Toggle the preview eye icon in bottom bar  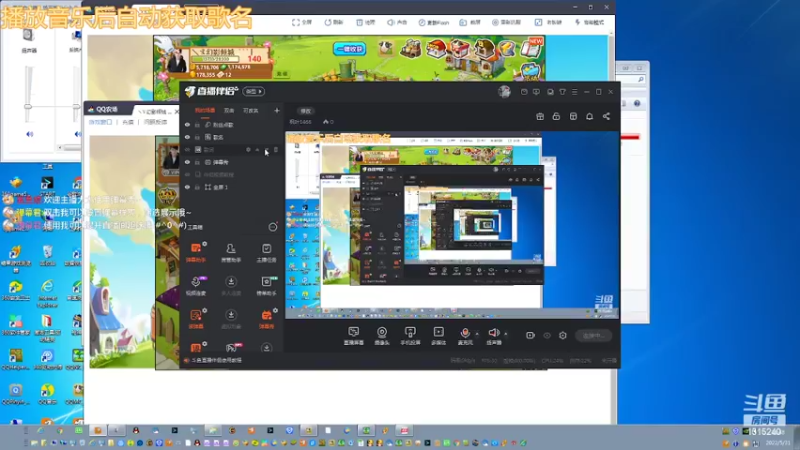point(547,335)
